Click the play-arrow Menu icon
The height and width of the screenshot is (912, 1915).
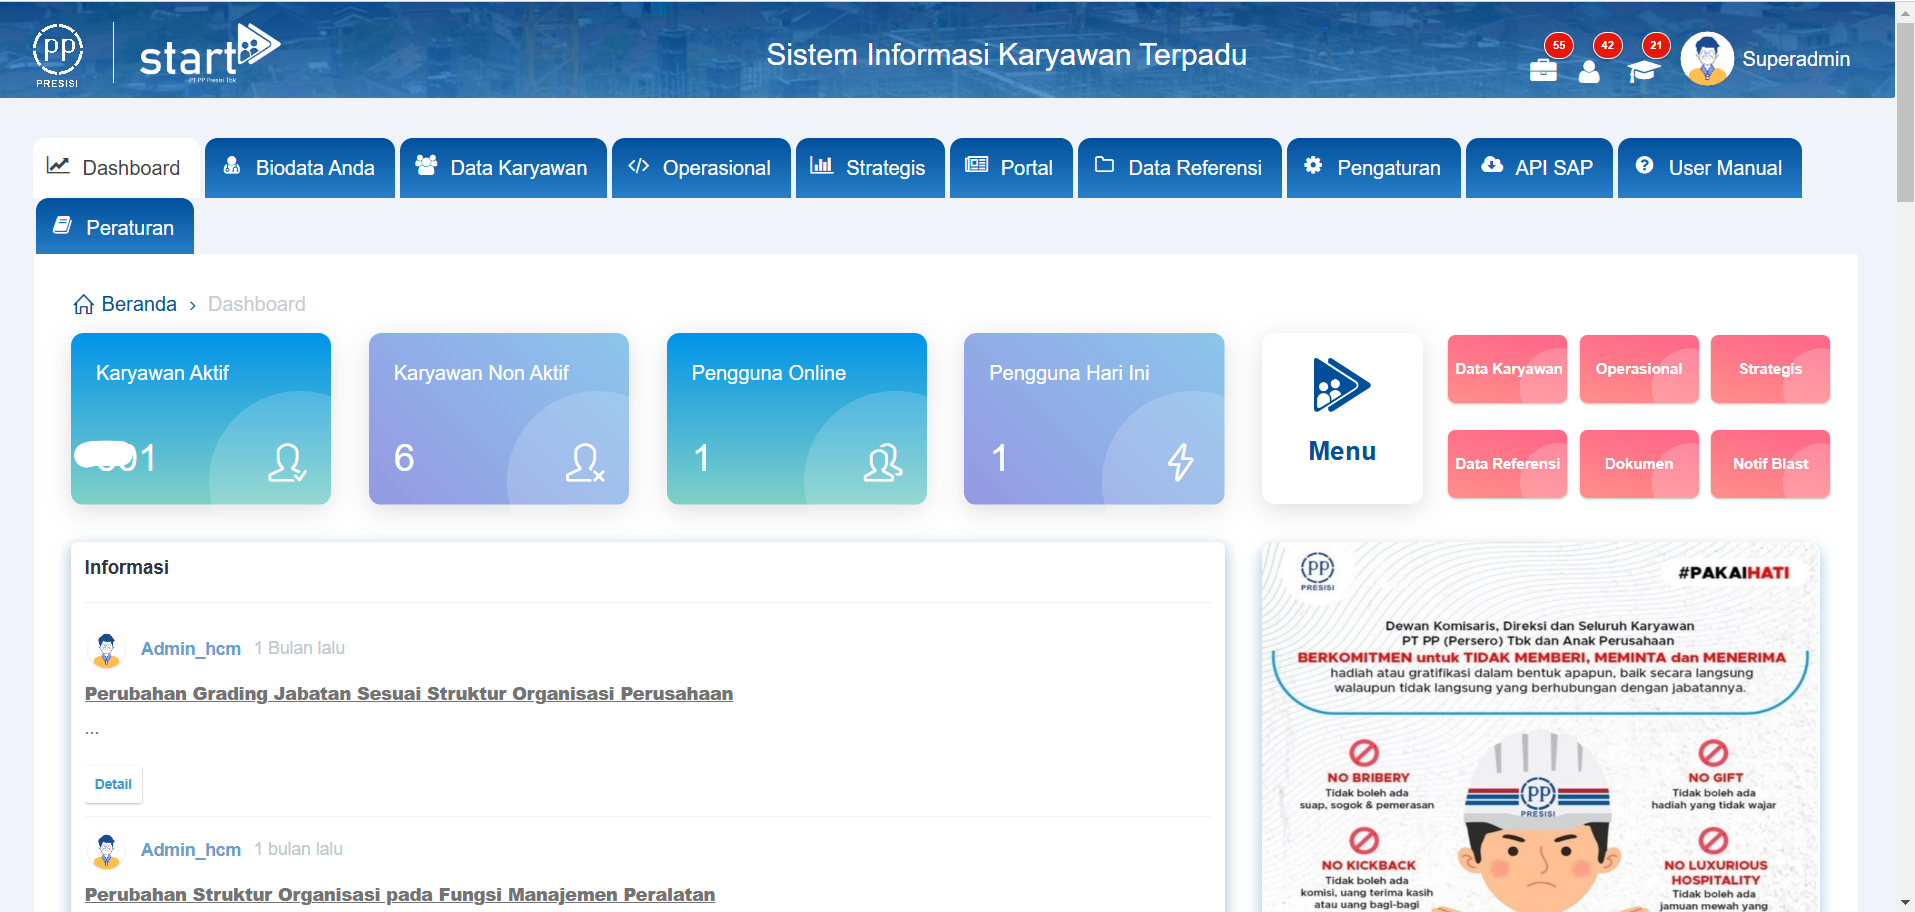click(x=1341, y=385)
